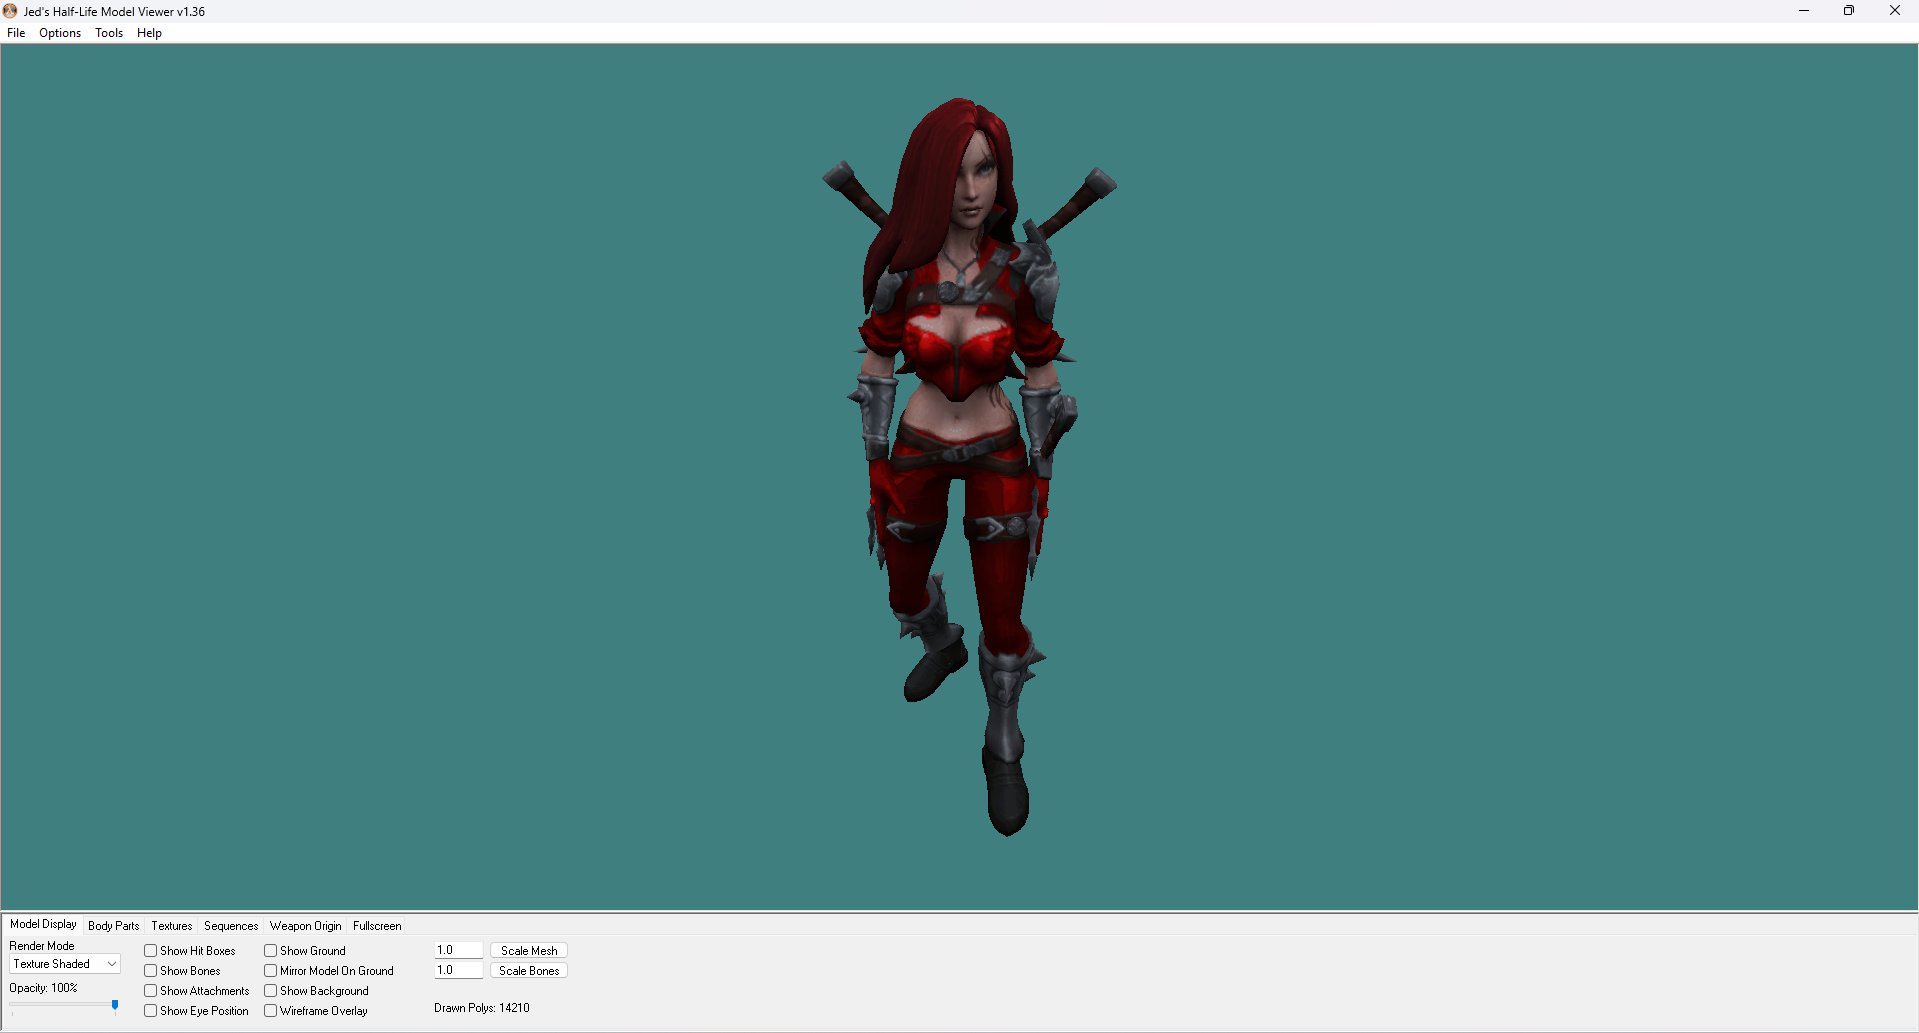
Task: Enable Show Background checkbox
Action: coord(271,991)
